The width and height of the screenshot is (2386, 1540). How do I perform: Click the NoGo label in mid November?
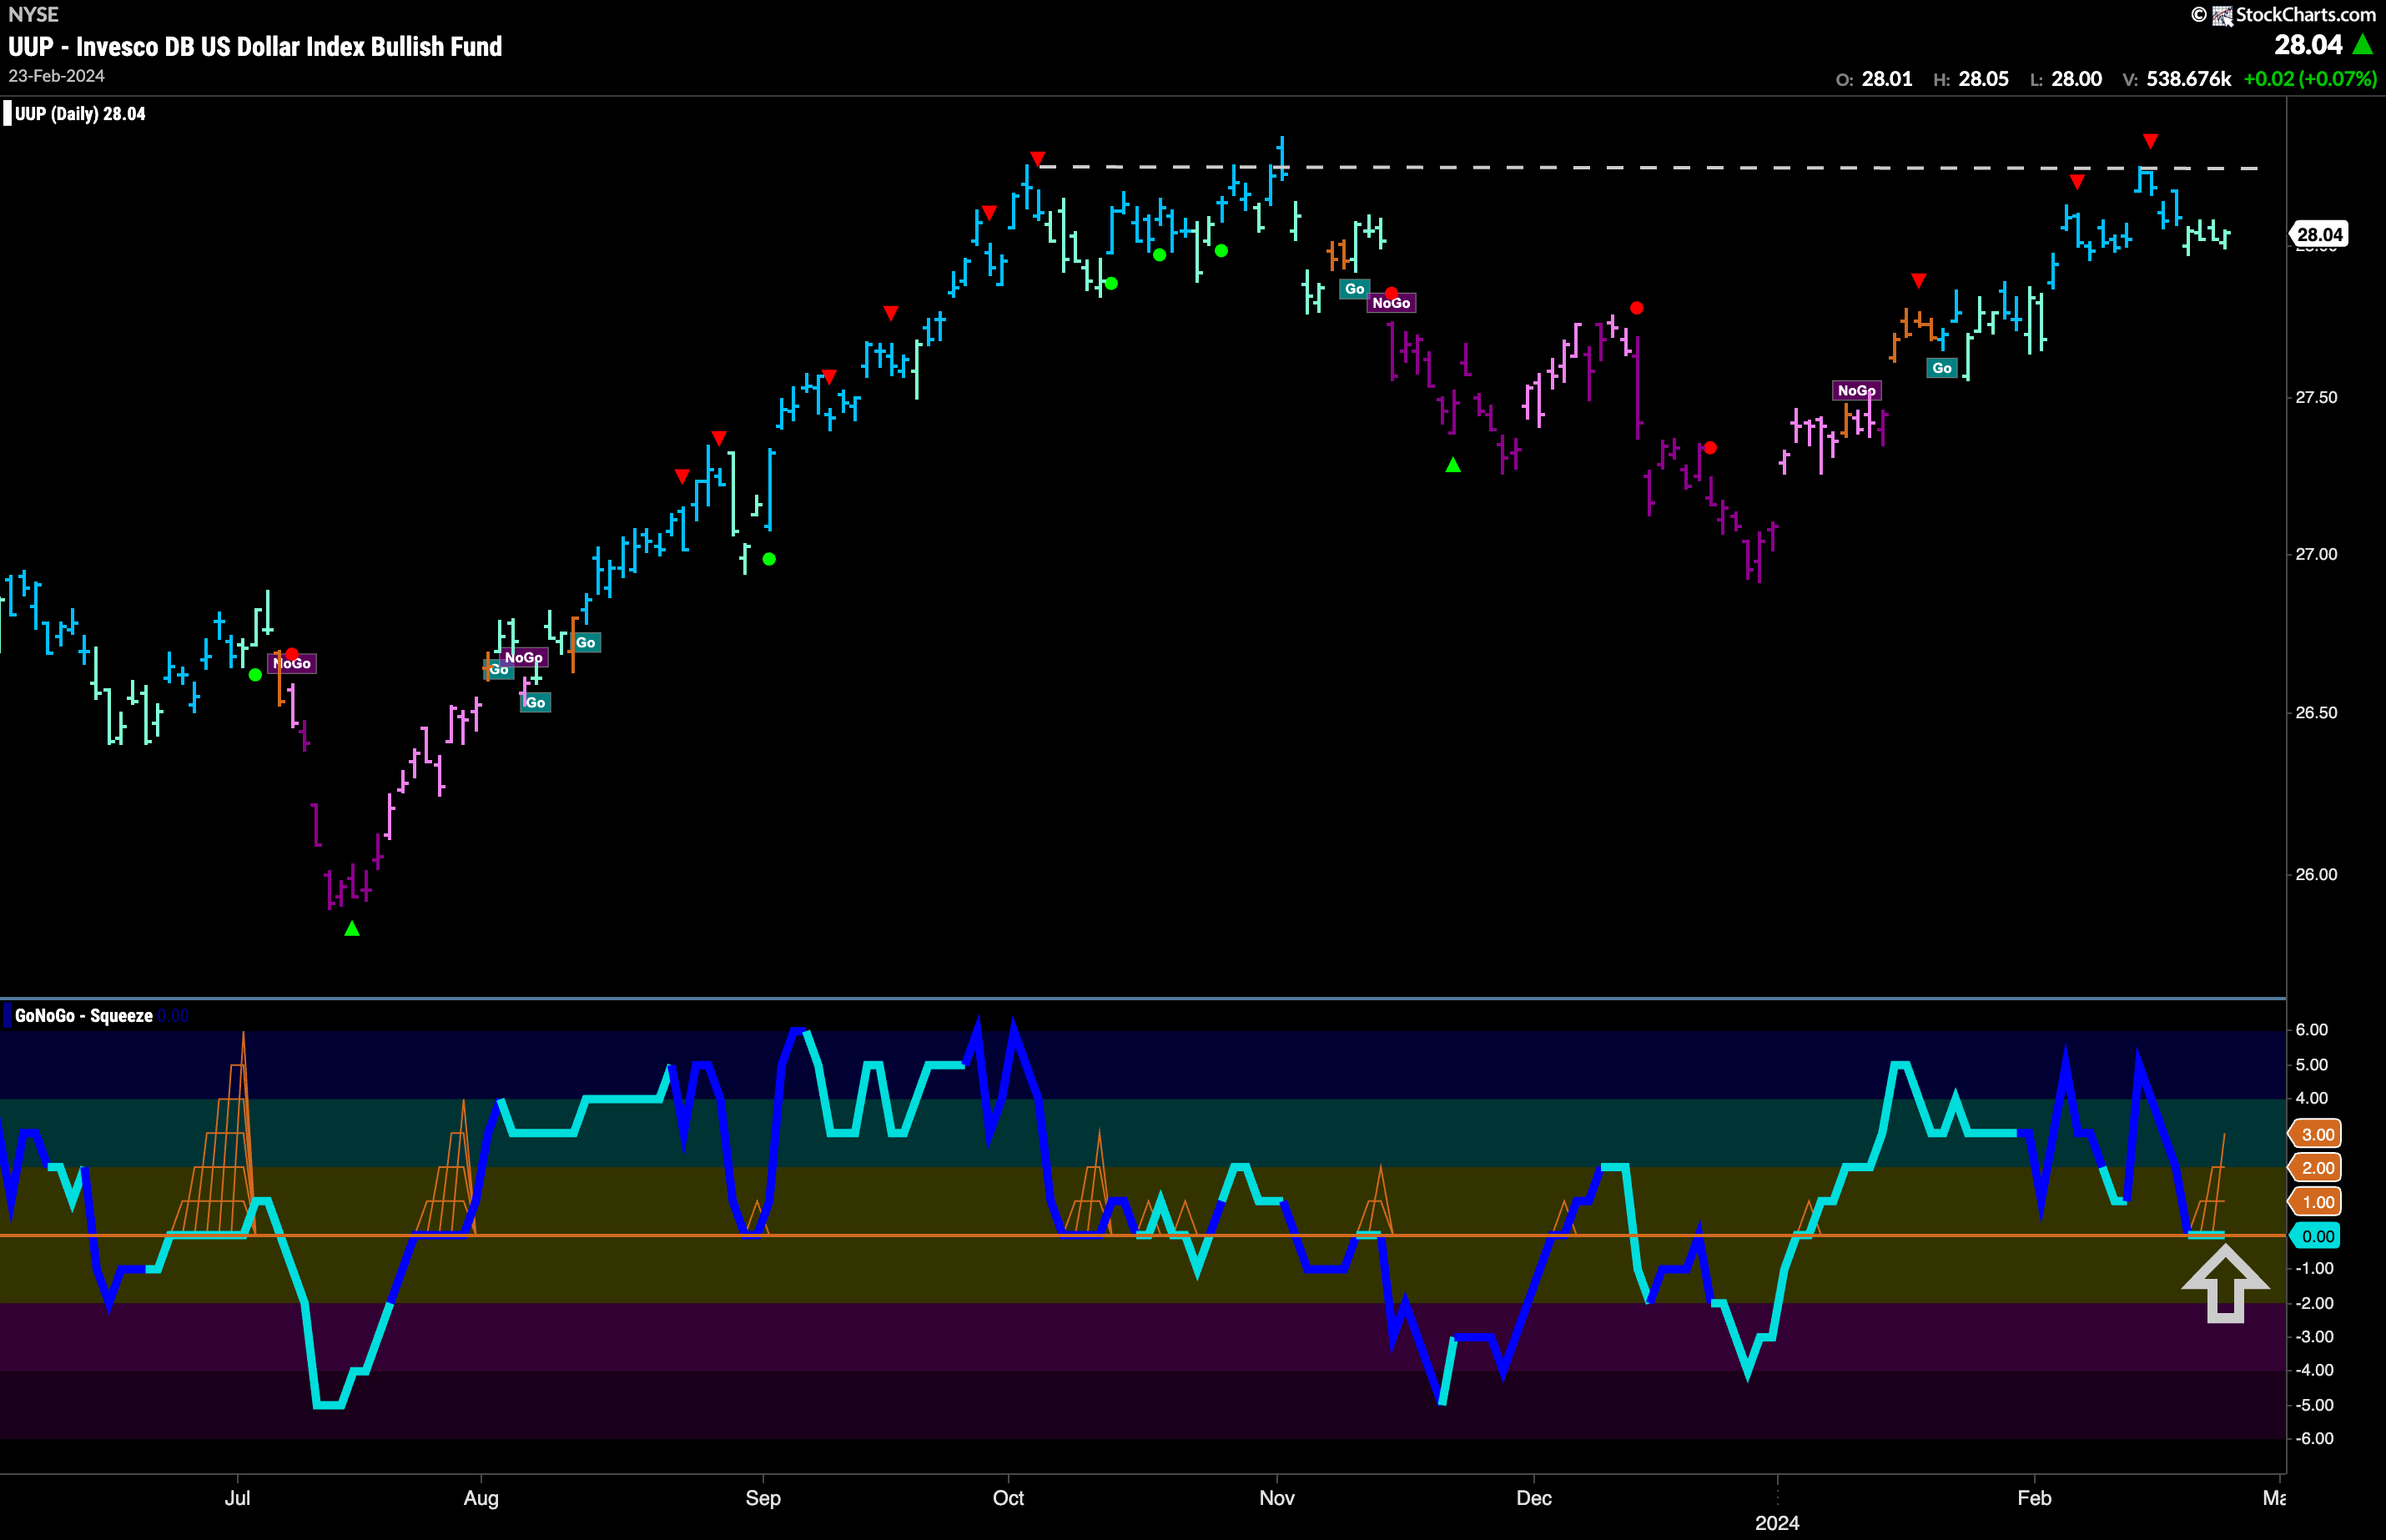(1391, 303)
